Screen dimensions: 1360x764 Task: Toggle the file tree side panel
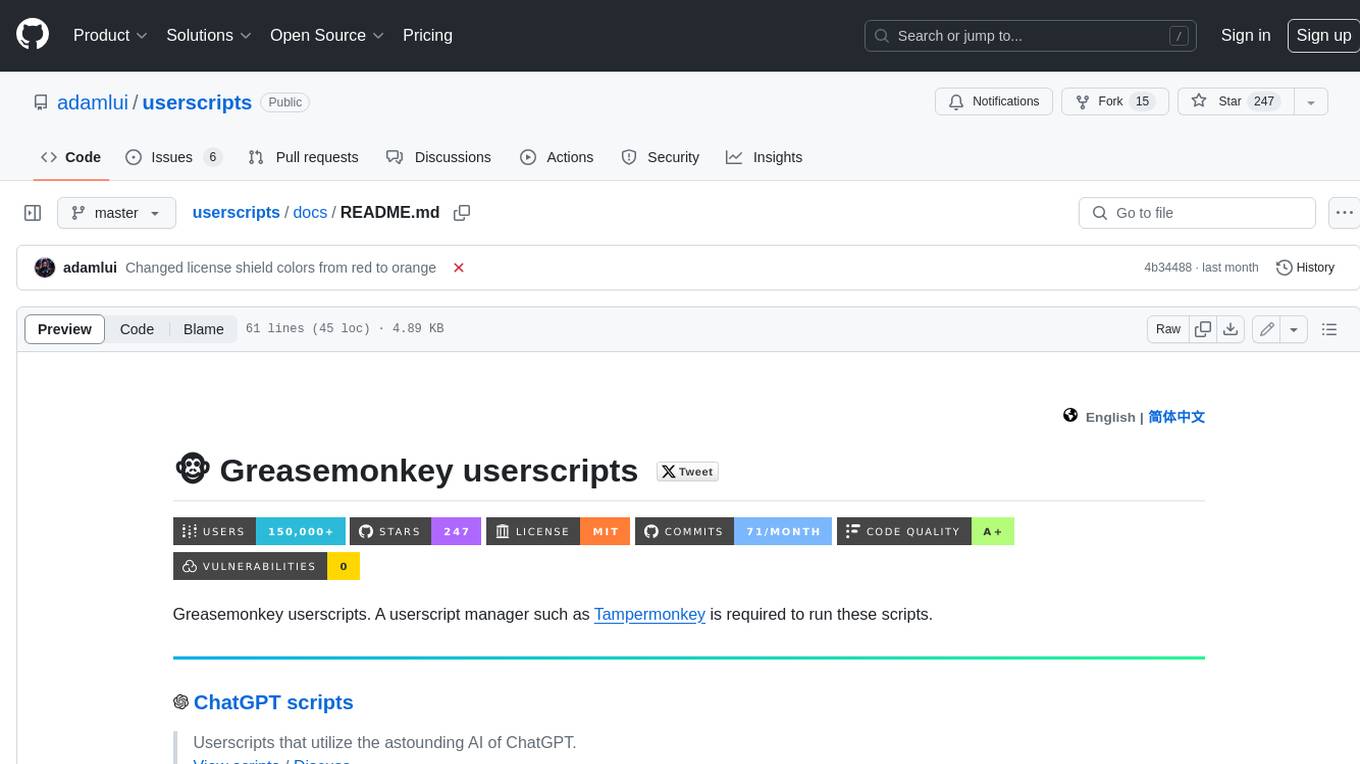tap(33, 213)
